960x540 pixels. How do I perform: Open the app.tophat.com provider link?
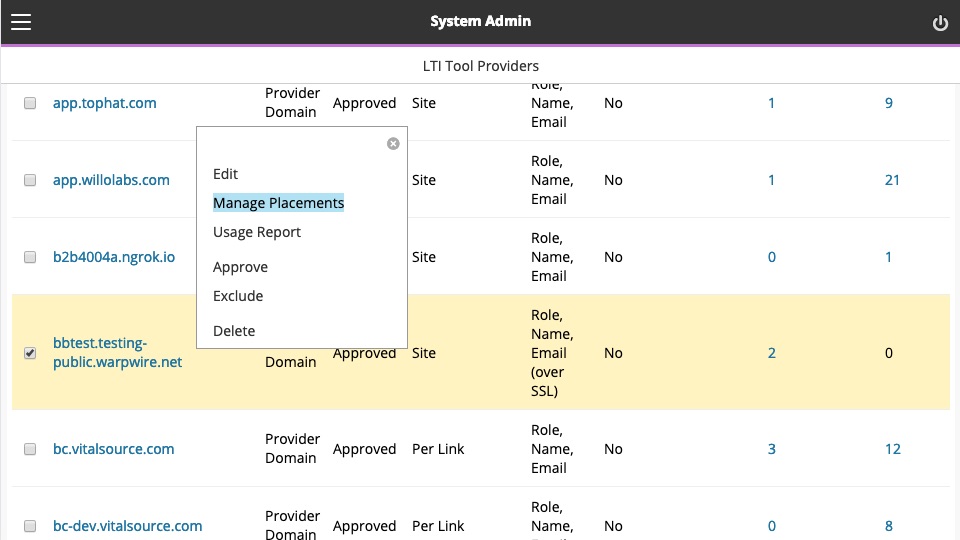click(105, 103)
